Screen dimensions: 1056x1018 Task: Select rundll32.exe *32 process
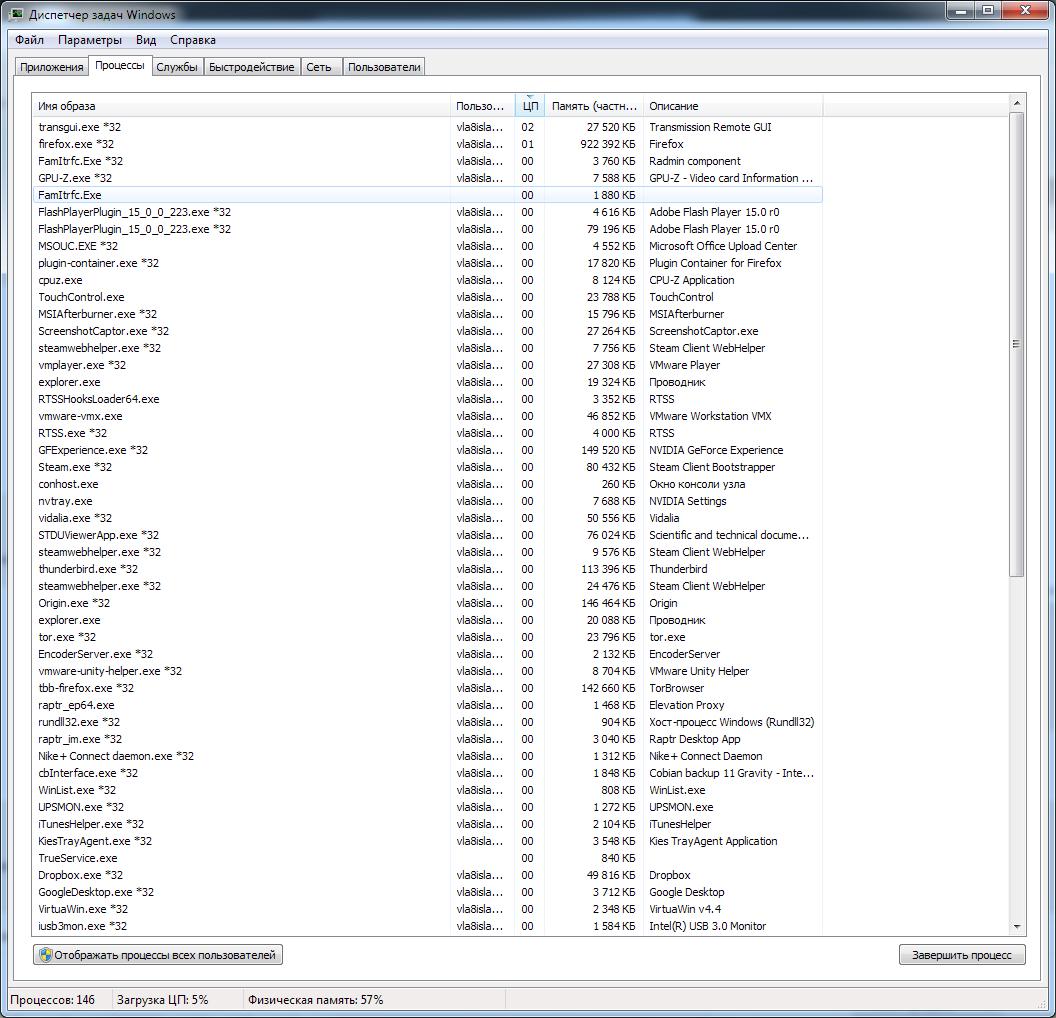tap(428, 722)
